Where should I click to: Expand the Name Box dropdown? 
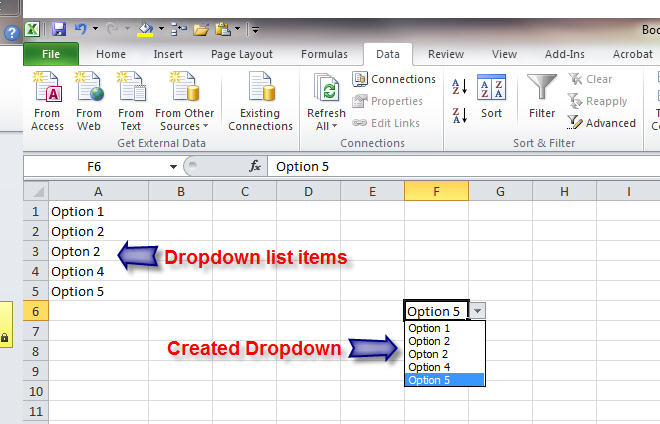[173, 167]
